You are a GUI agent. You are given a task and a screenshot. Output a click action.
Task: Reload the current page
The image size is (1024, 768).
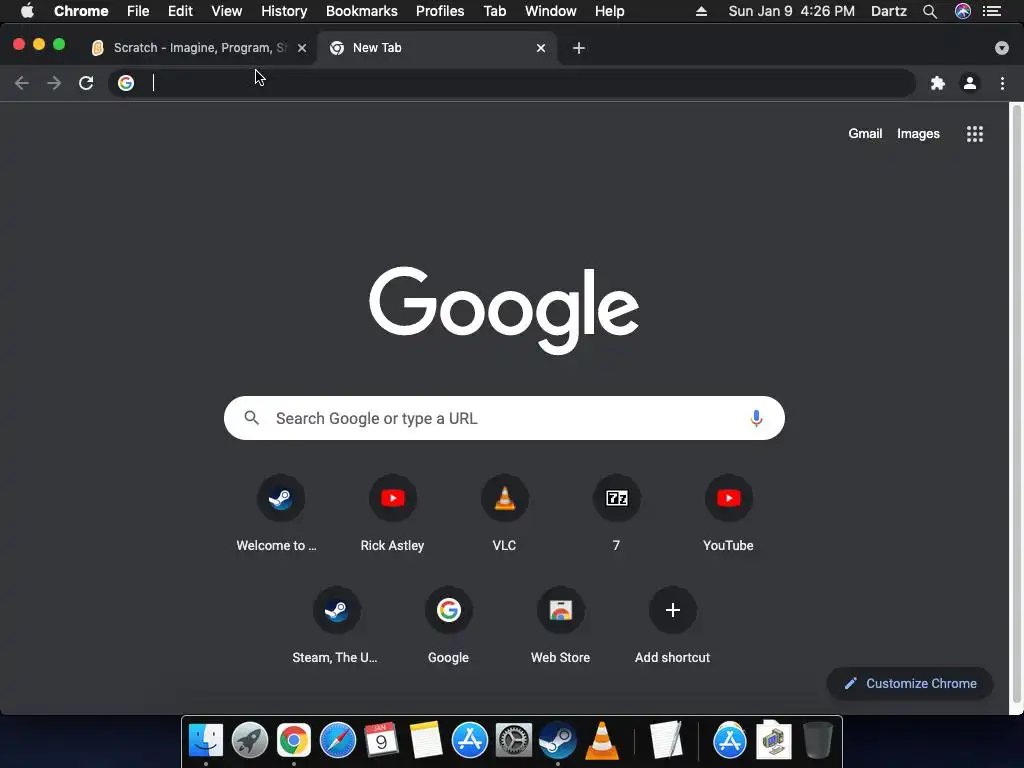(86, 83)
